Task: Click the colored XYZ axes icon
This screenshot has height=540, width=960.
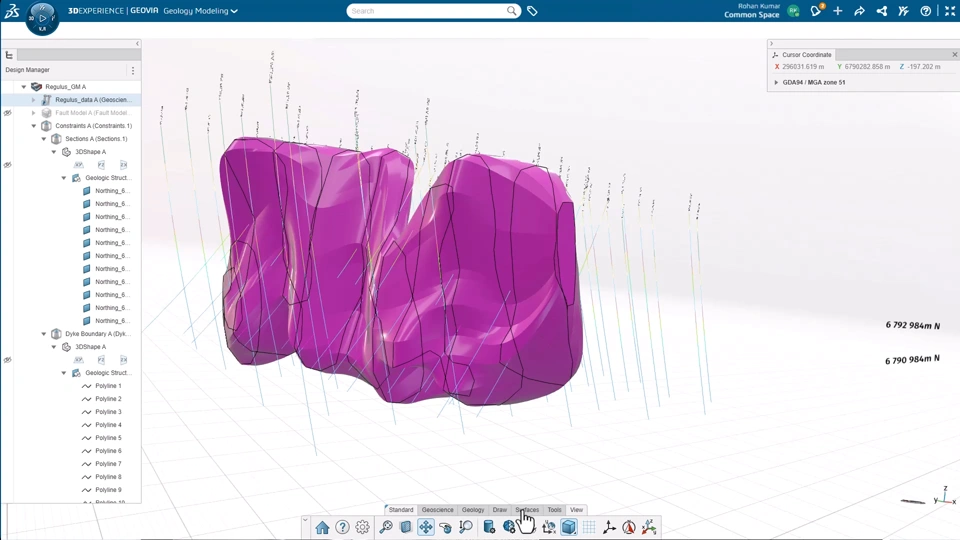Action: coord(649,527)
